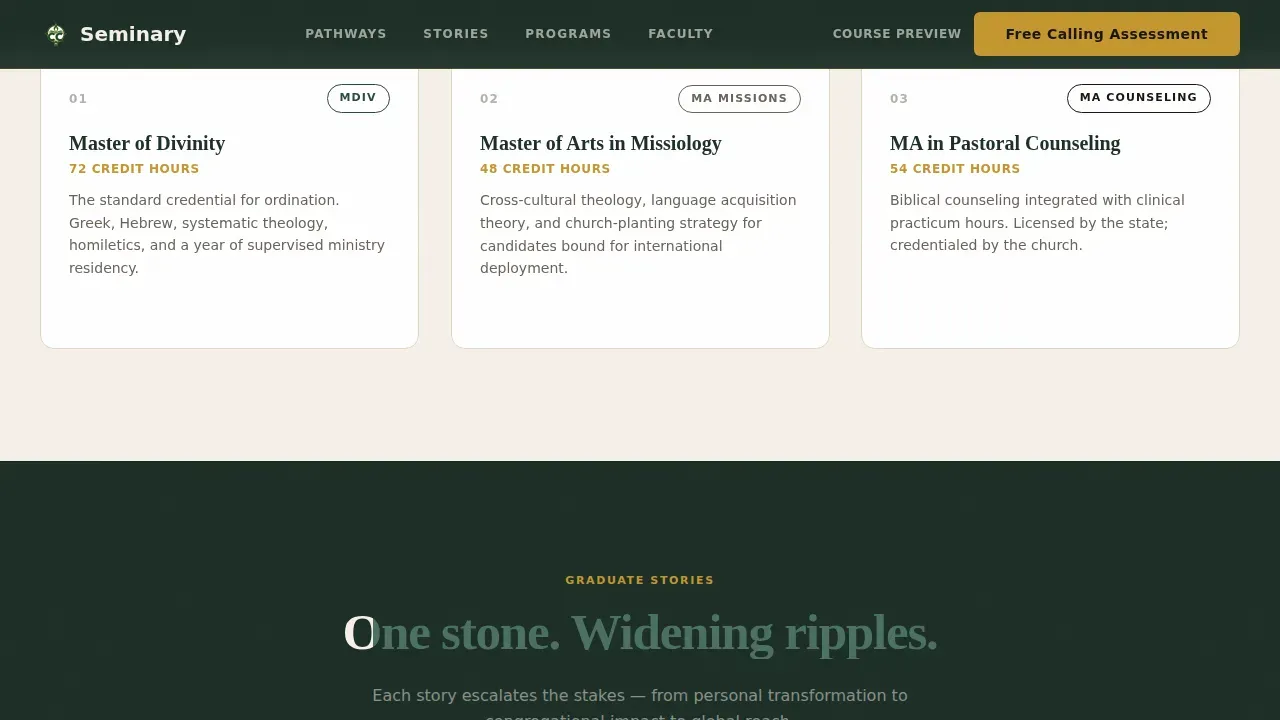Select the MDIV badge
Viewport: 1280px width, 720px height.
click(358, 98)
